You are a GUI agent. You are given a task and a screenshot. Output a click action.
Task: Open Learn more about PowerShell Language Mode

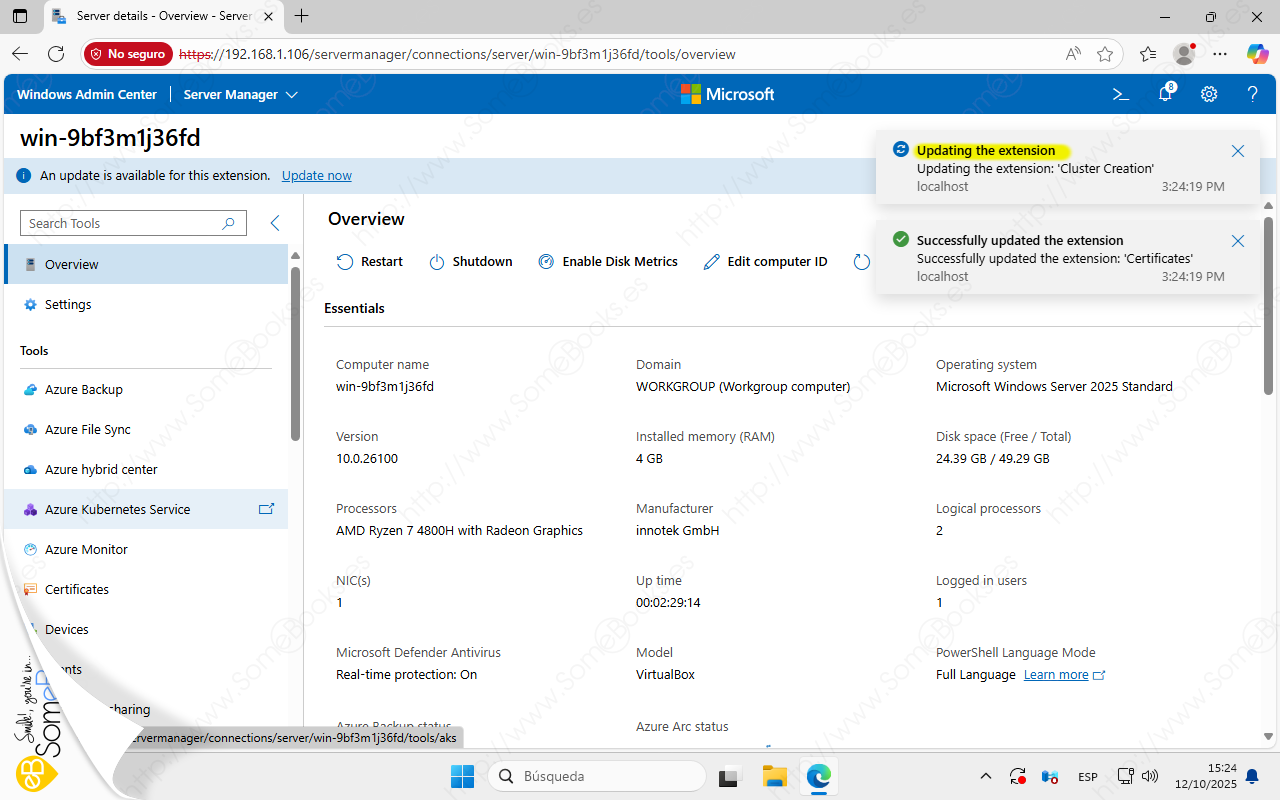click(x=1056, y=675)
